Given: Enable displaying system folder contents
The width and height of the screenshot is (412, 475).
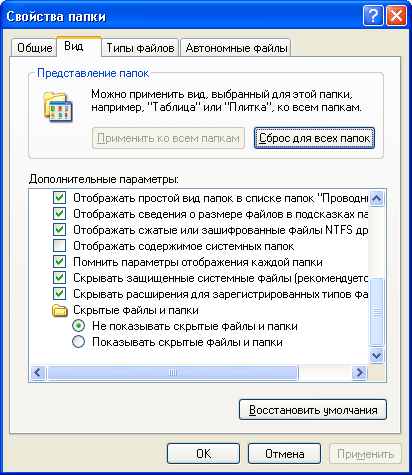Looking at the screenshot, I should tap(59, 246).
